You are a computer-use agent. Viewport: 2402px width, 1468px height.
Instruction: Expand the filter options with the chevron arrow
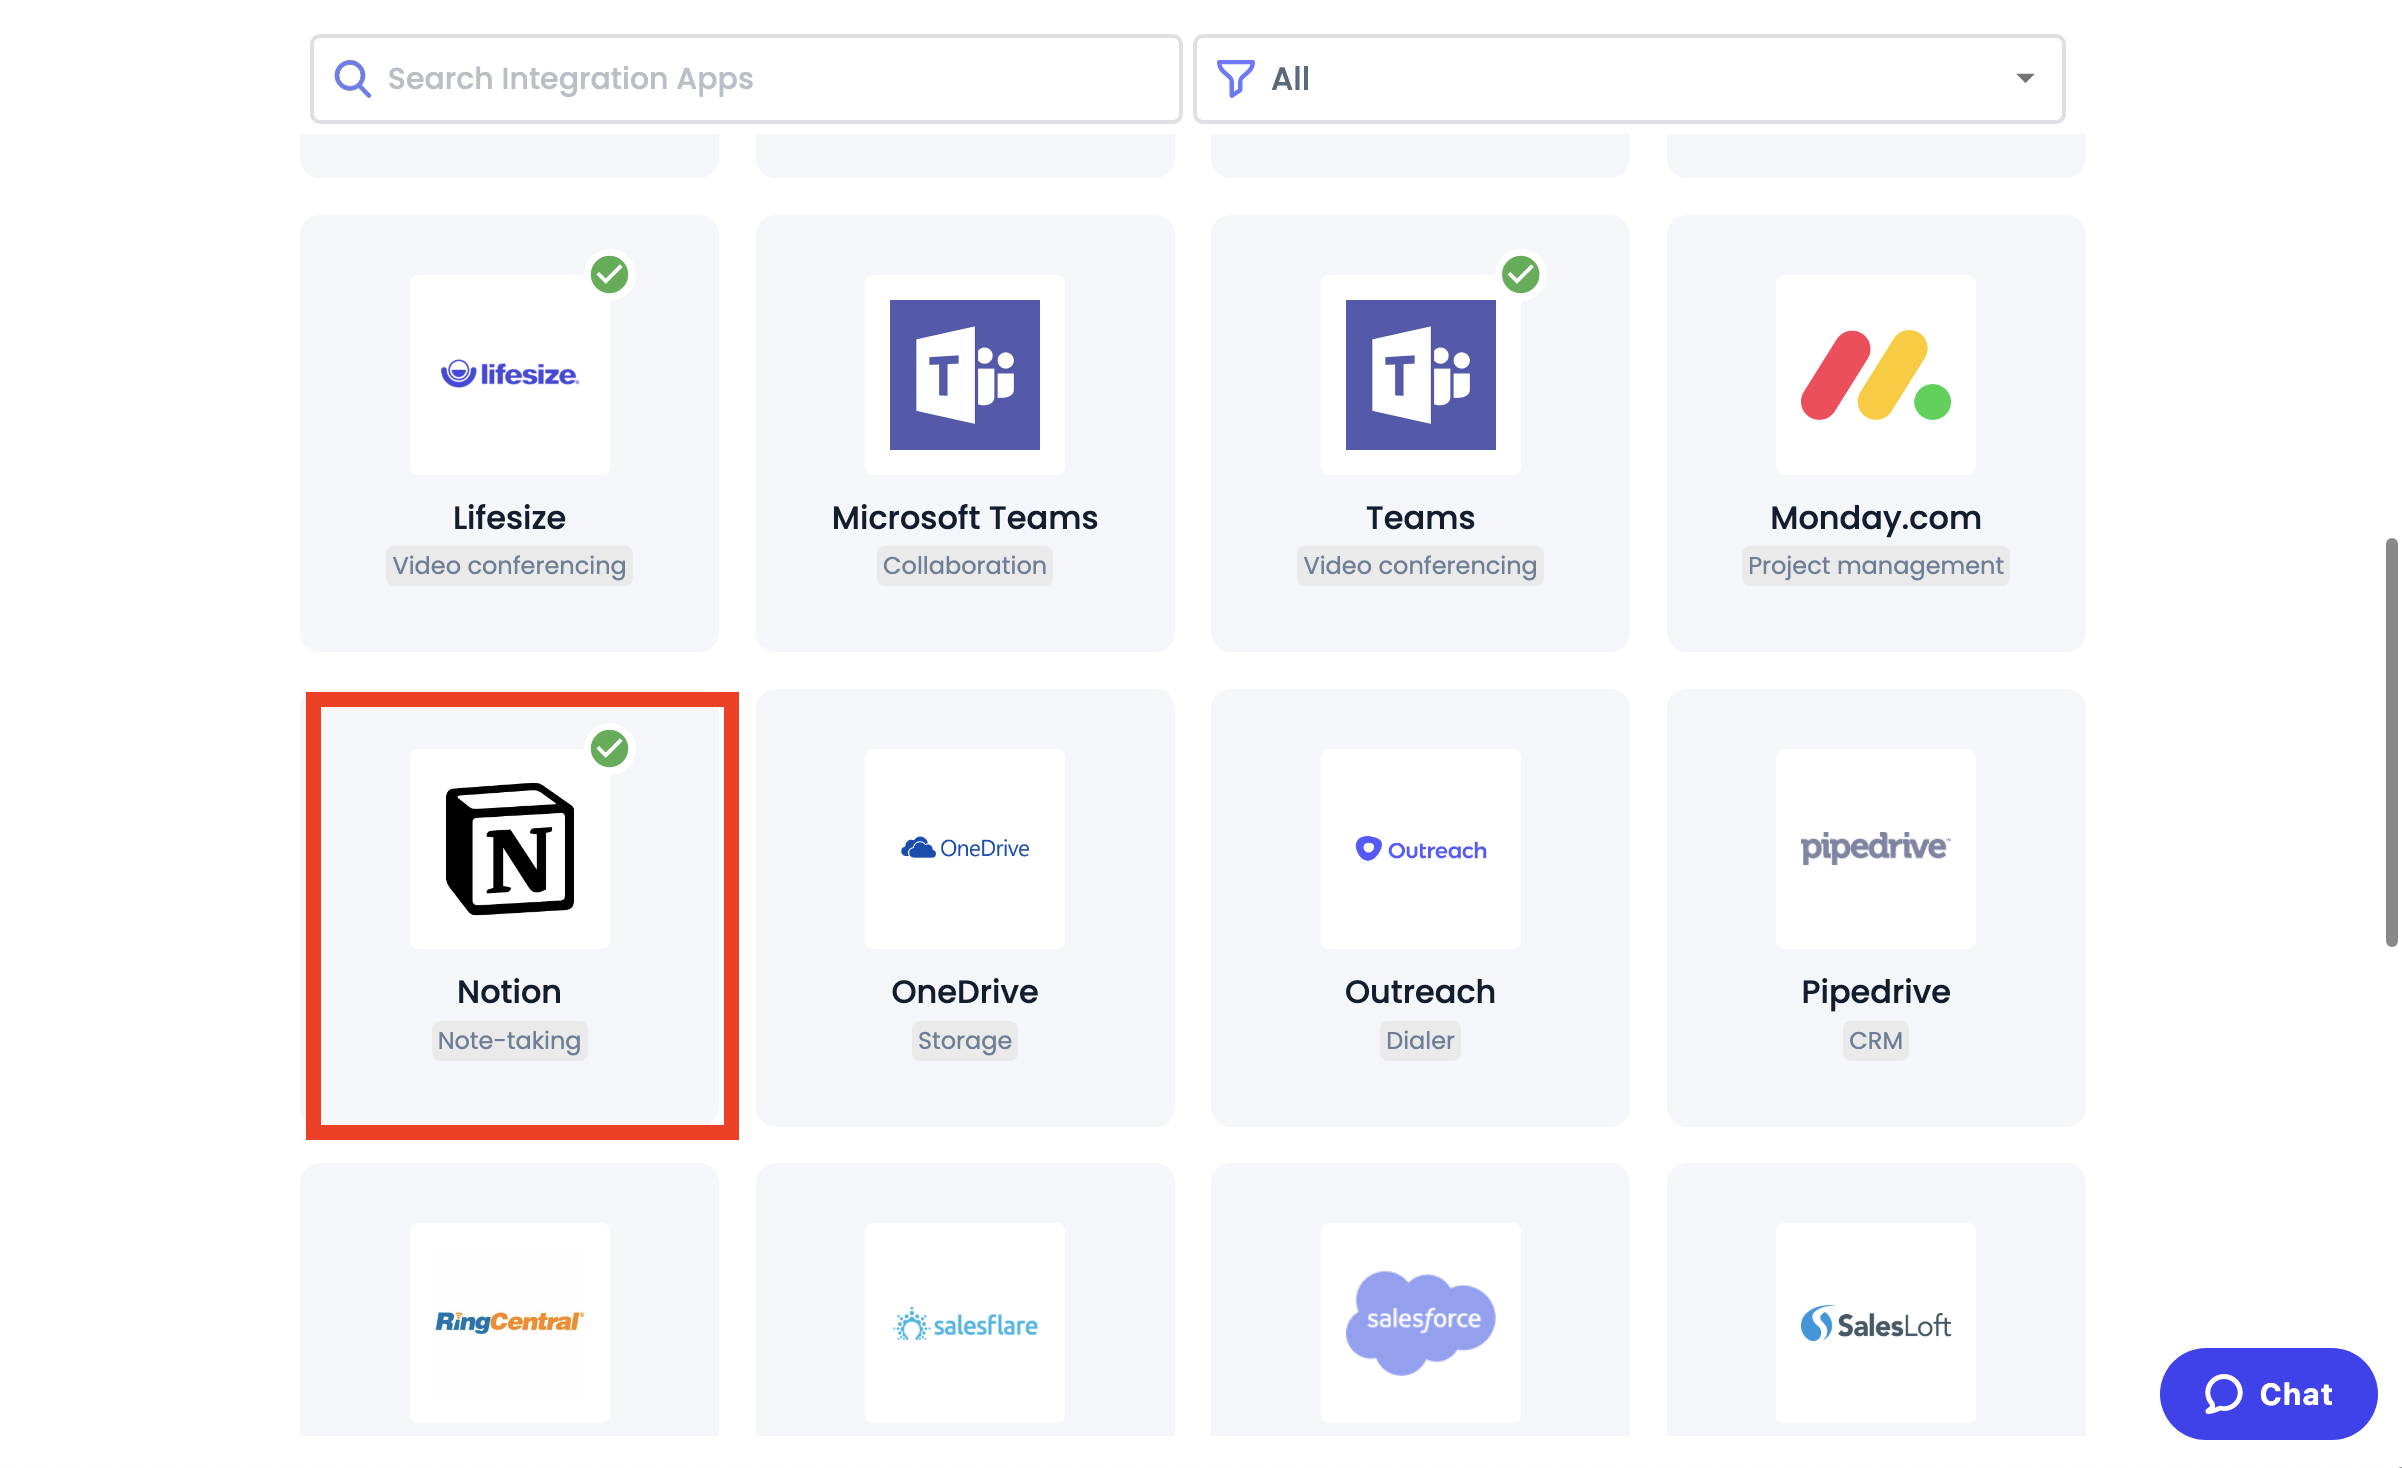(x=2026, y=78)
